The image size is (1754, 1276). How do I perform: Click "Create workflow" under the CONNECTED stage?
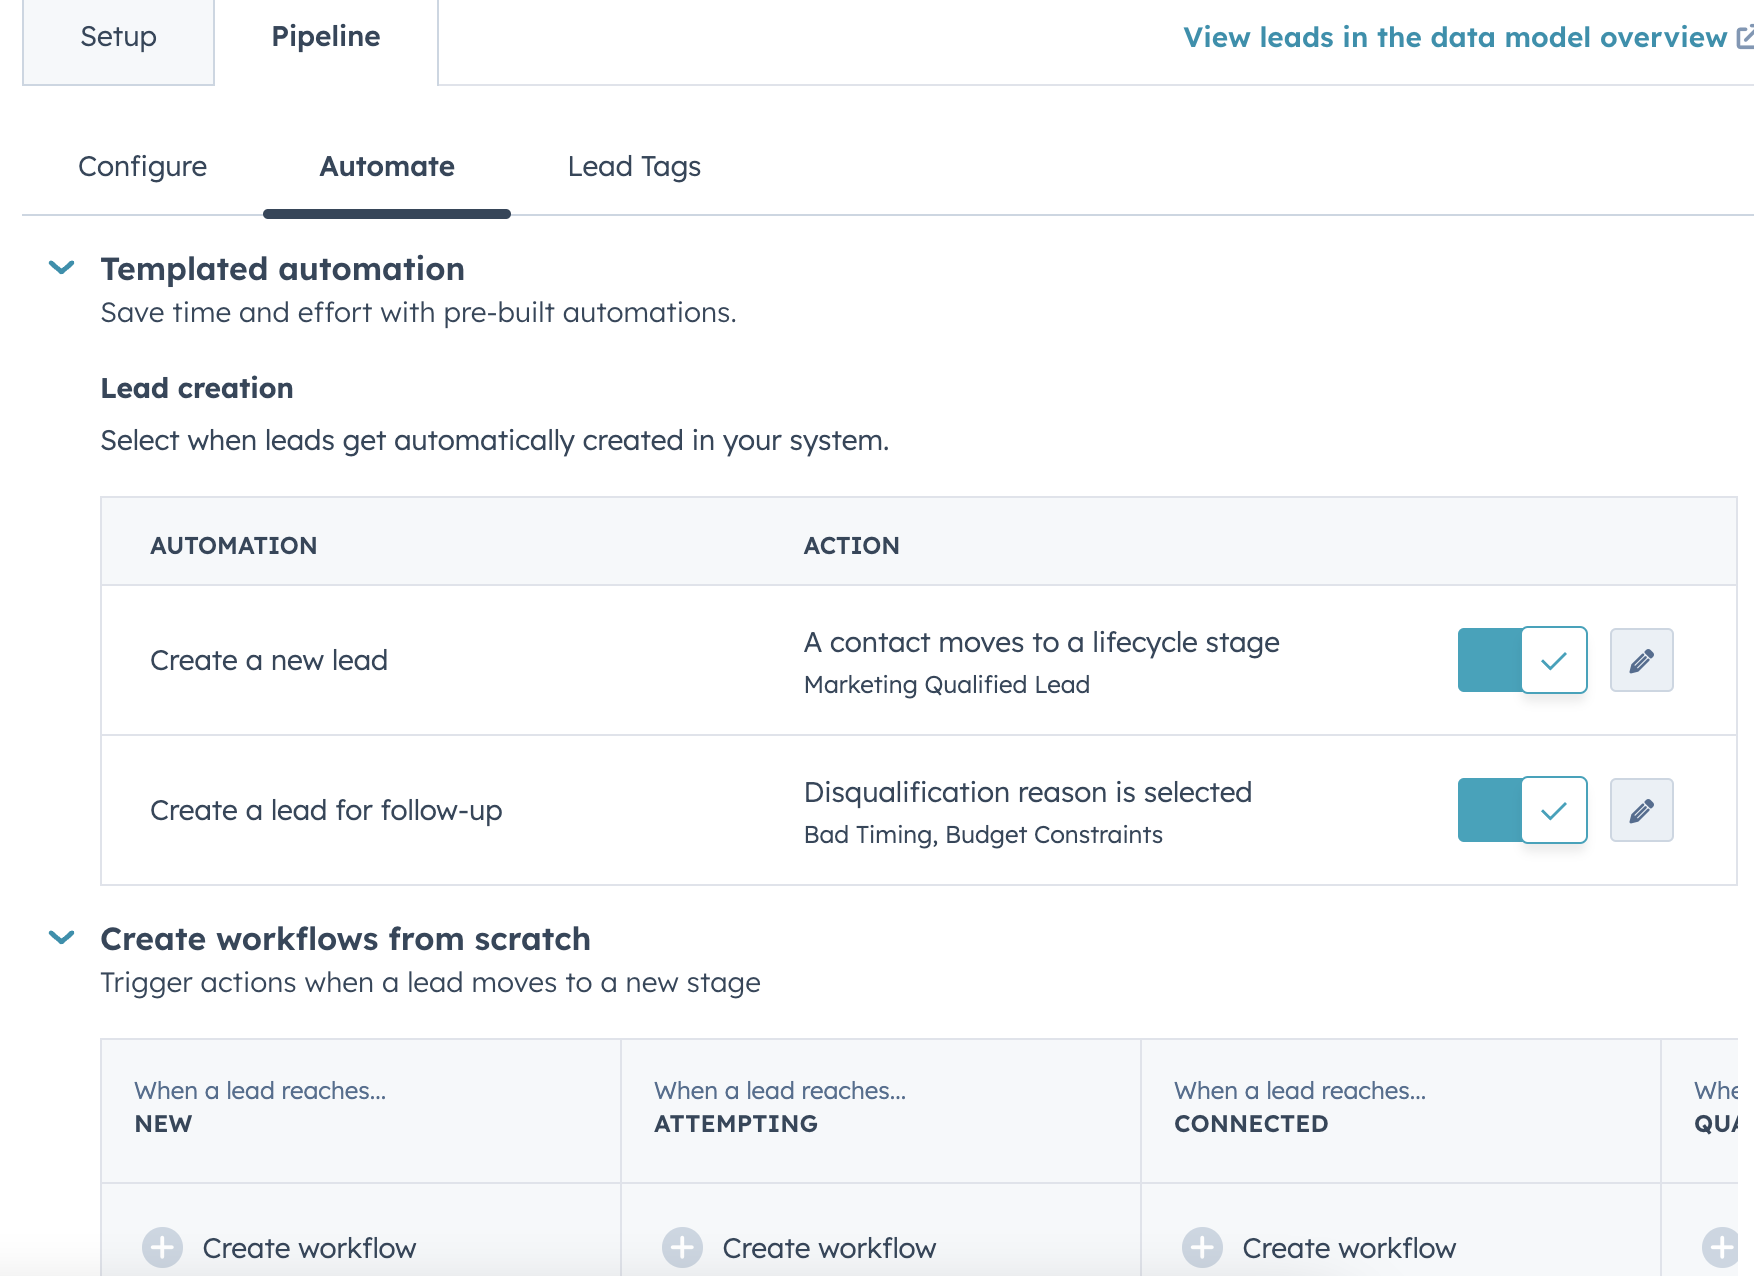(x=1348, y=1247)
